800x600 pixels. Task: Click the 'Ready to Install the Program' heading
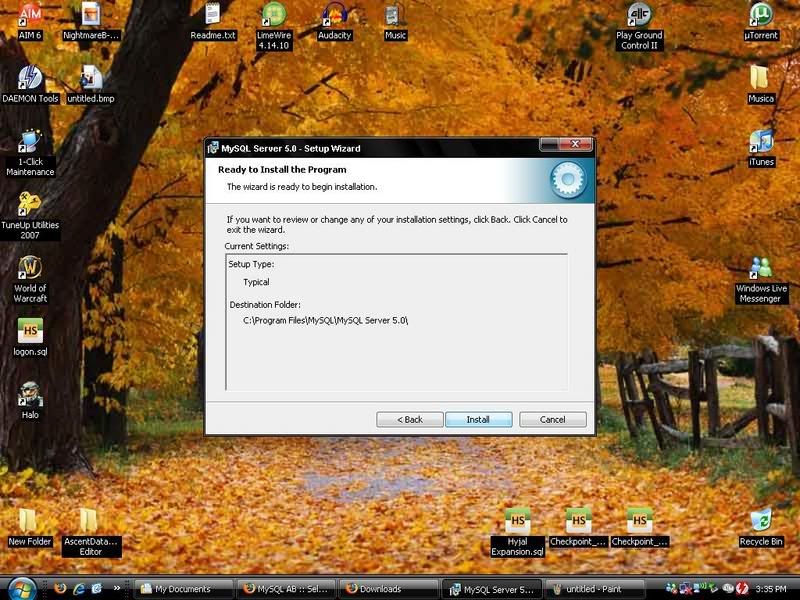(282, 169)
